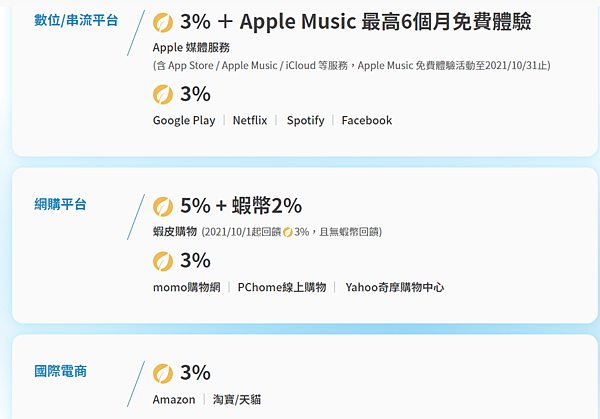Image resolution: width=600 pixels, height=419 pixels.
Task: Open the momo購物網 merchant label
Action: [x=187, y=287]
